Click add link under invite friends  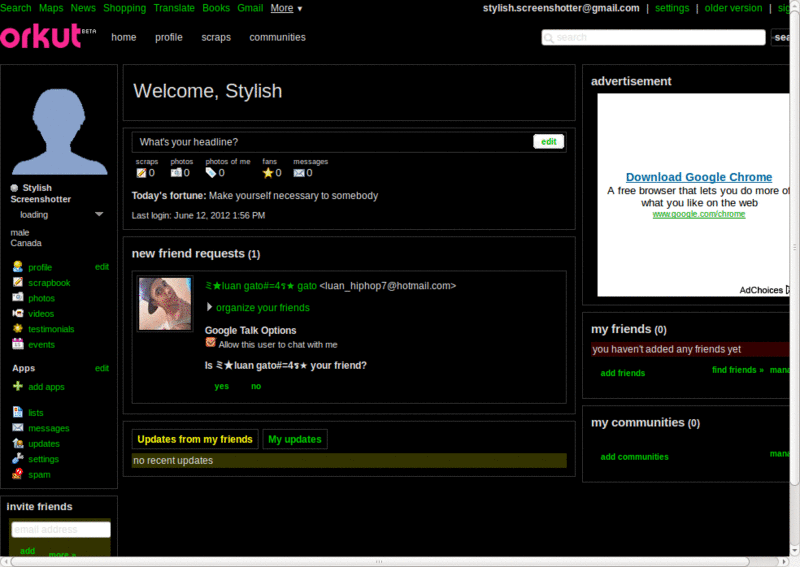click(28, 551)
